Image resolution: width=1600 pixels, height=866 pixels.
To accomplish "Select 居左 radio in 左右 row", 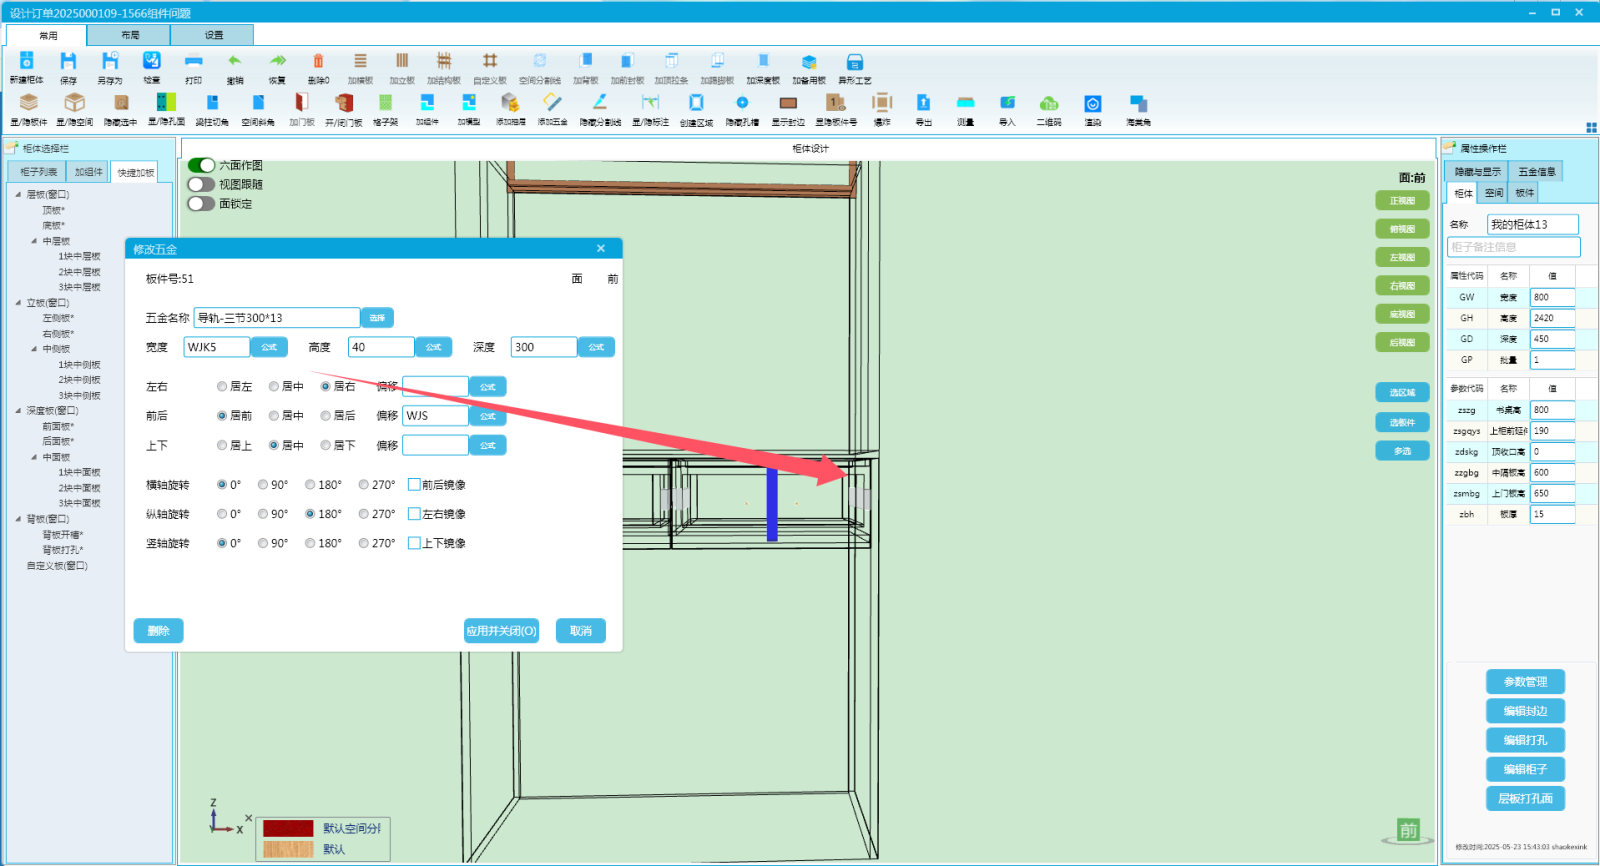I will click(222, 386).
